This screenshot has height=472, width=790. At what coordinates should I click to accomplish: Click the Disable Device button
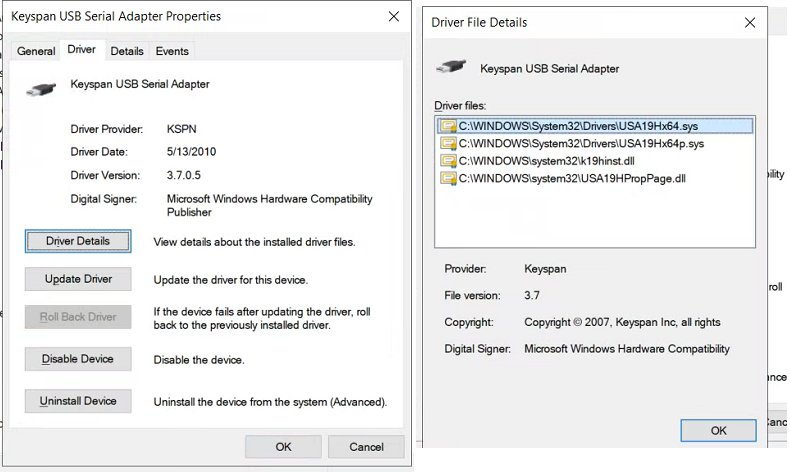tap(78, 359)
